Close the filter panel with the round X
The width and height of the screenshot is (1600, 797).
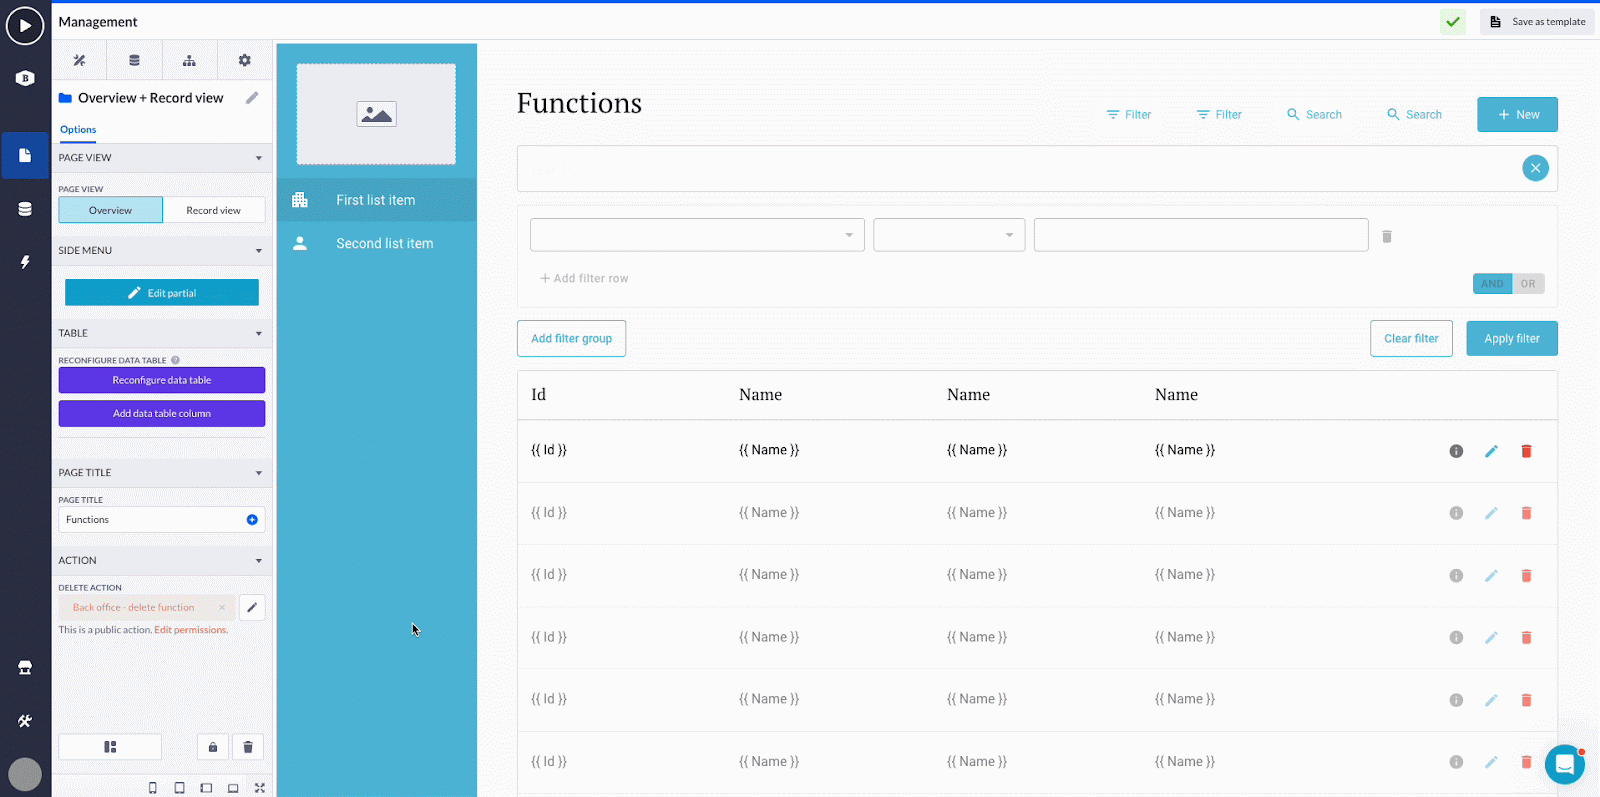coord(1535,168)
